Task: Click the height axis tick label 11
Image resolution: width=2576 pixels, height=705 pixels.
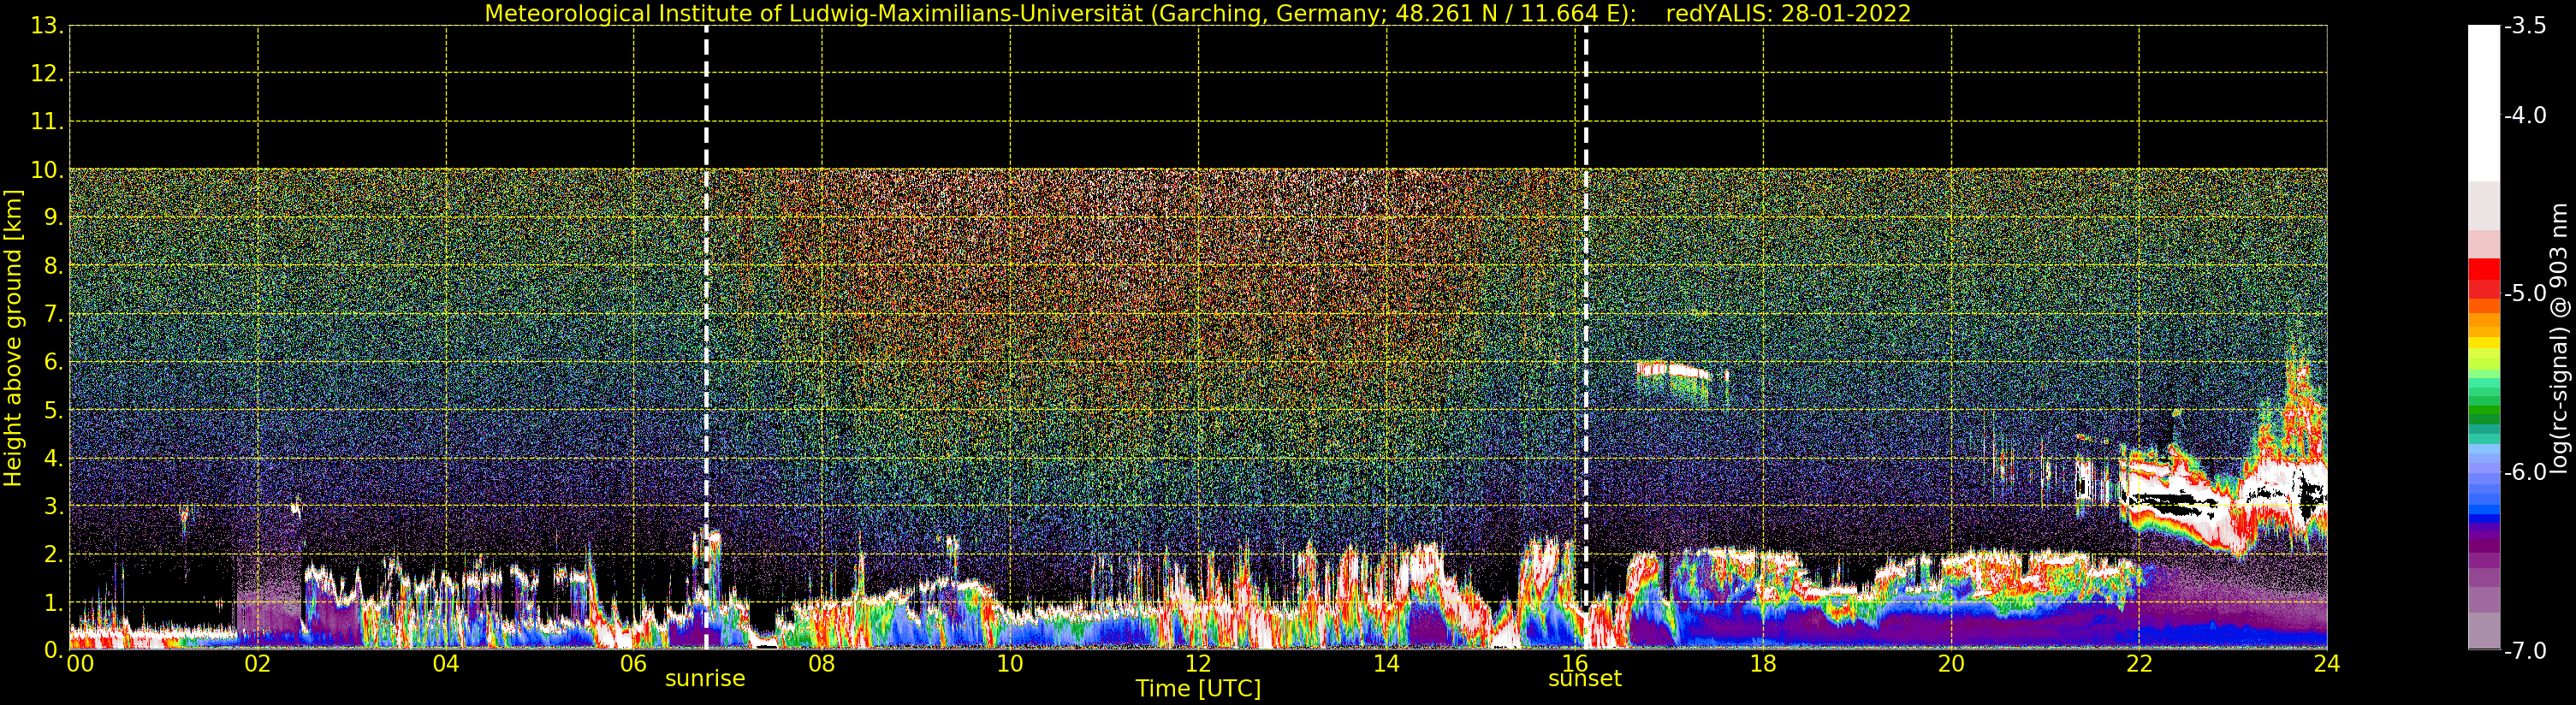Action: click(47, 122)
